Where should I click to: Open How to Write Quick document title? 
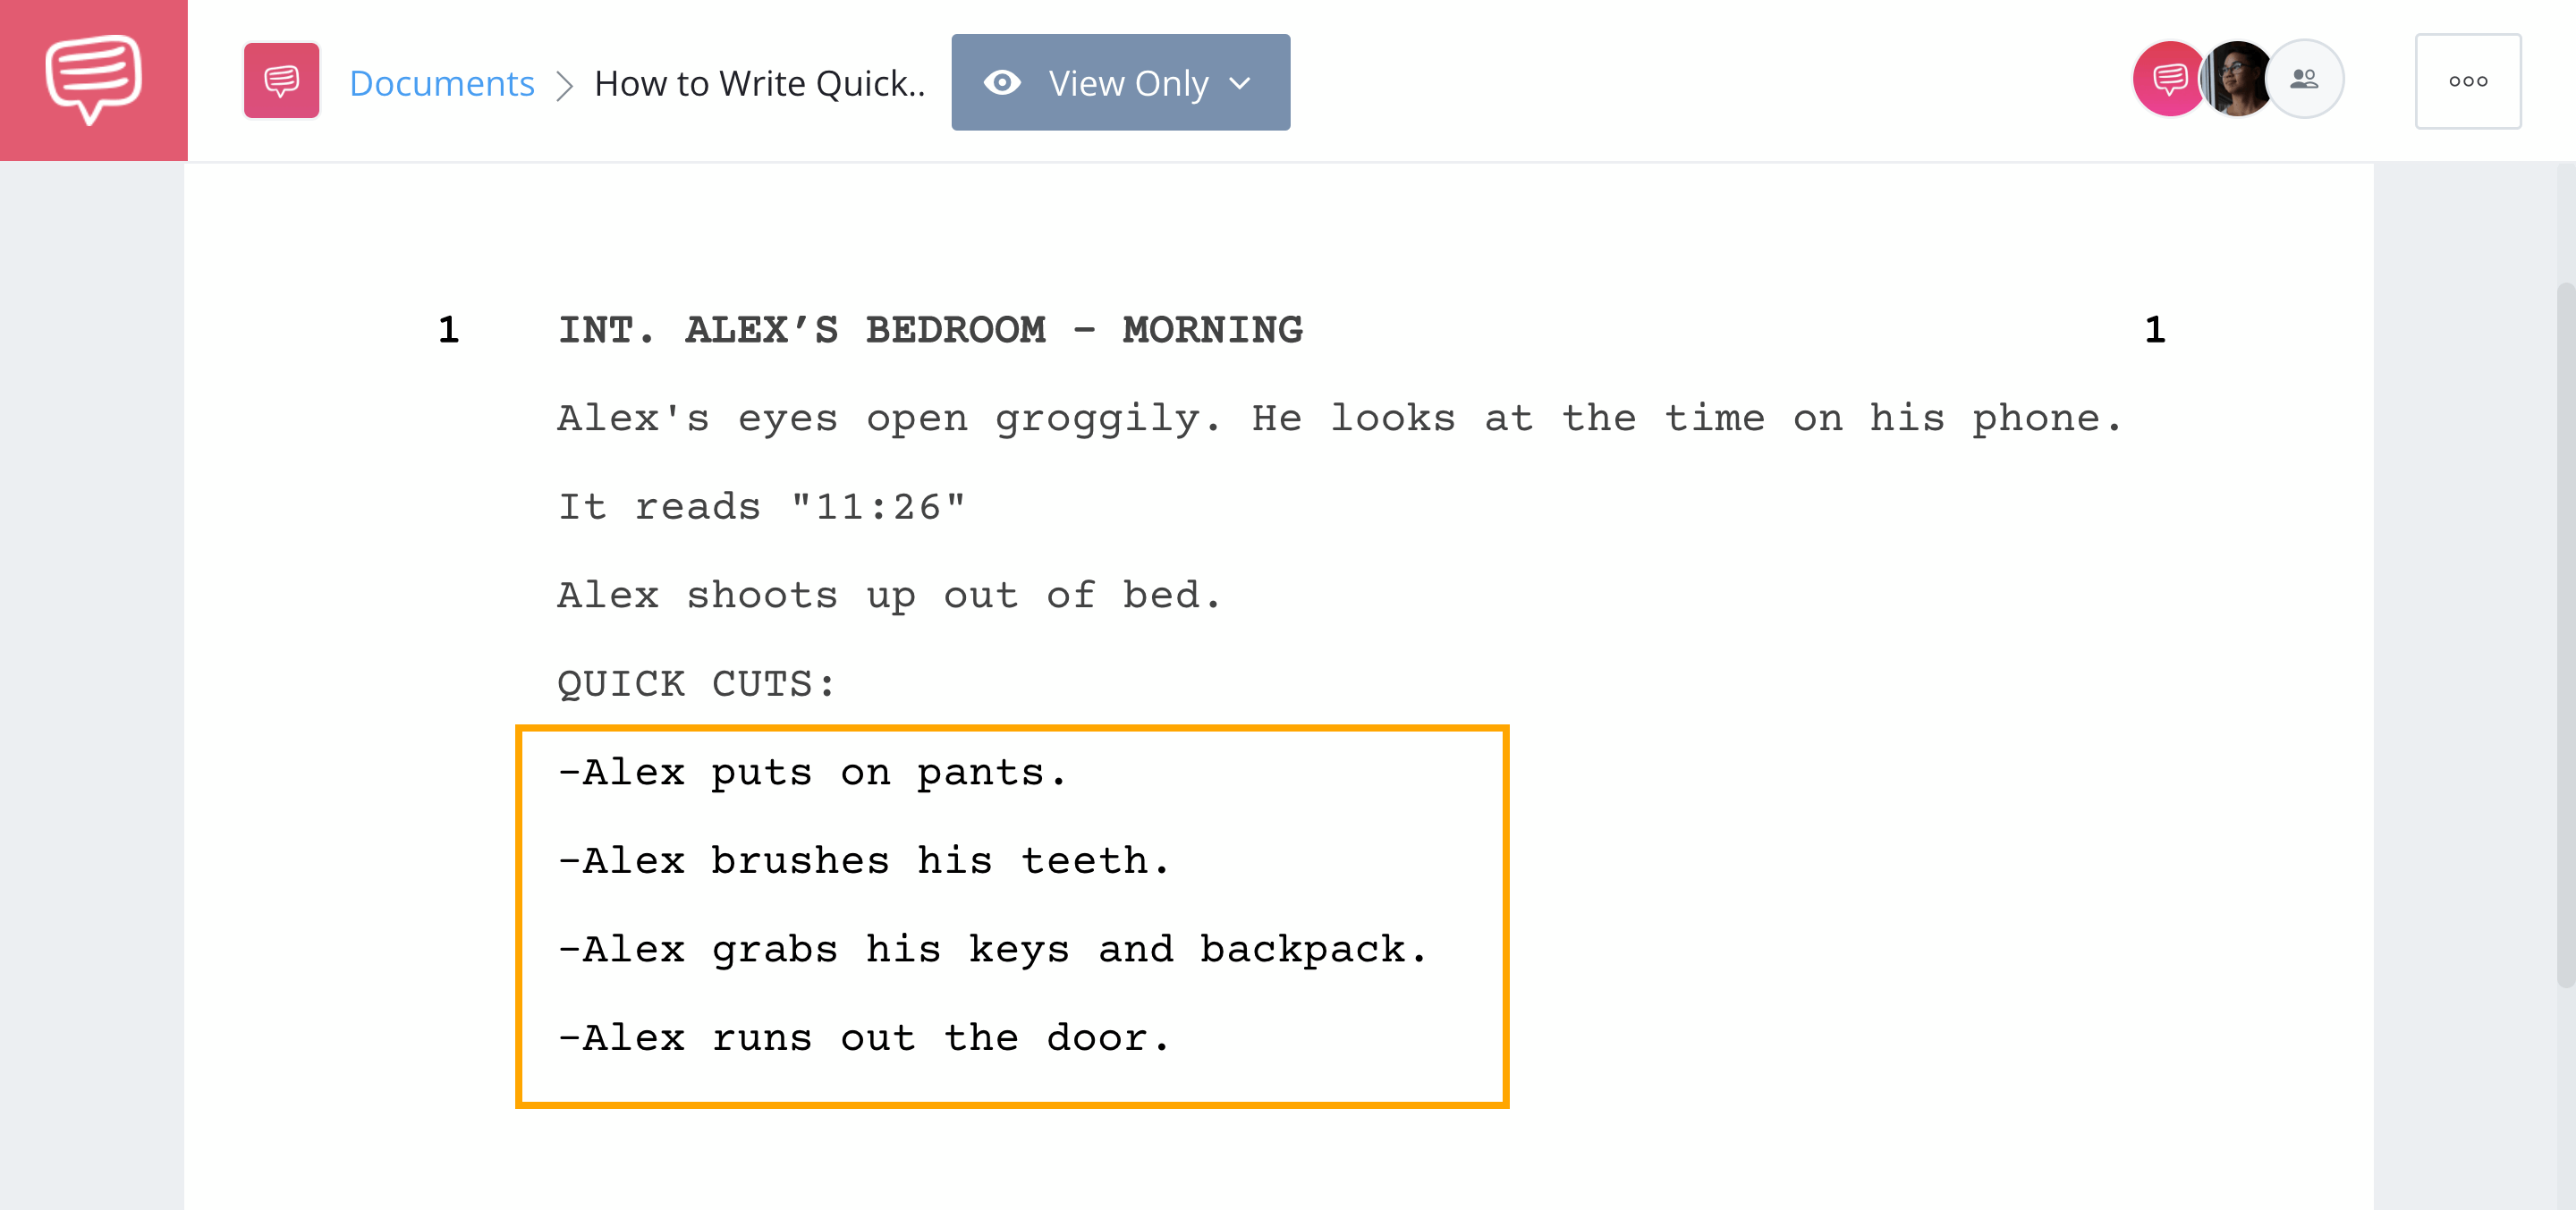click(x=758, y=79)
